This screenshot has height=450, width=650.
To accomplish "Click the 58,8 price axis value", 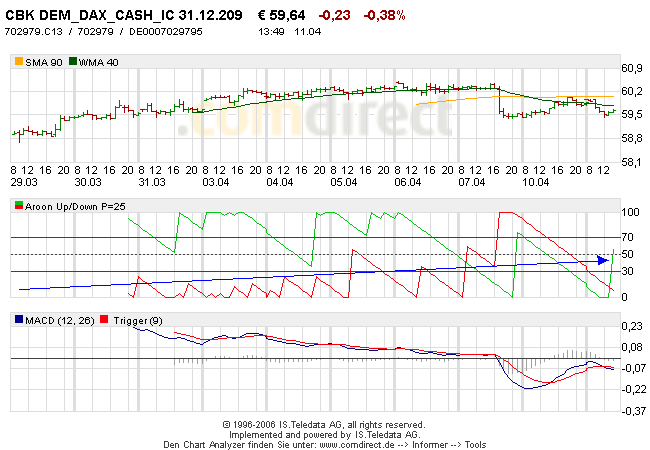I will [632, 138].
